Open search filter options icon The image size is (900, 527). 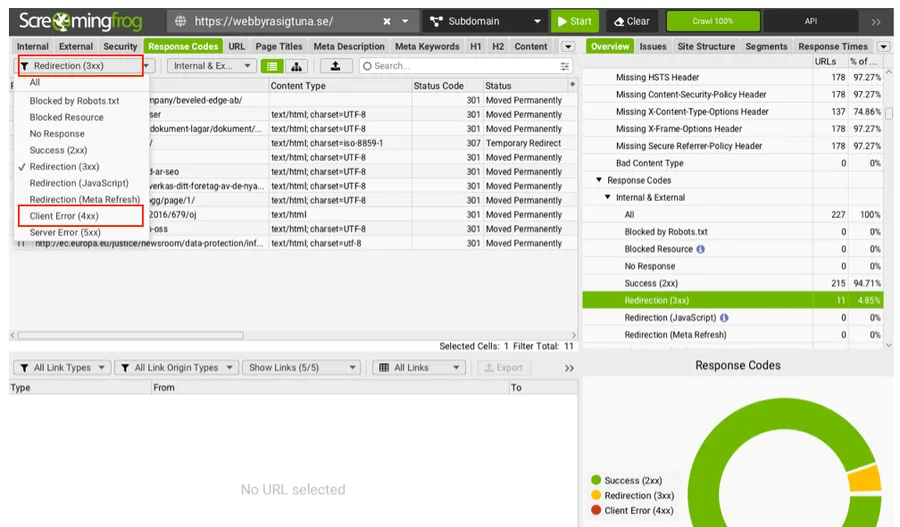pos(565,66)
